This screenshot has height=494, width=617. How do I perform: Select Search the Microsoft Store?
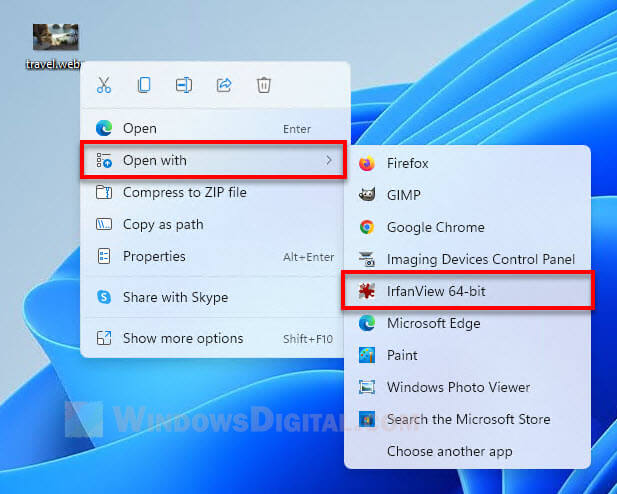467,419
